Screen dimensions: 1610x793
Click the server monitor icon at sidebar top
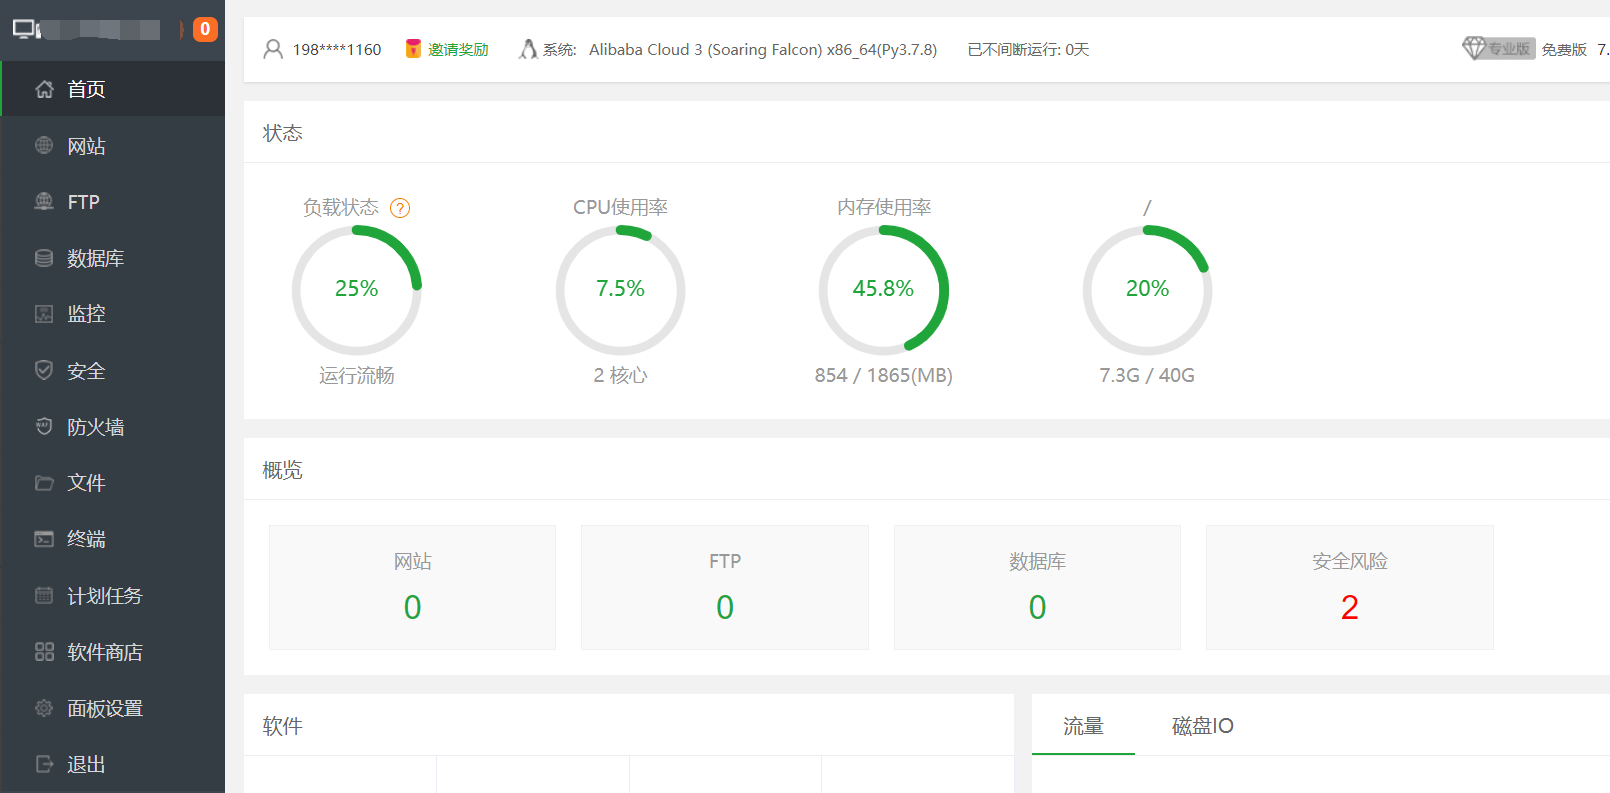(26, 29)
